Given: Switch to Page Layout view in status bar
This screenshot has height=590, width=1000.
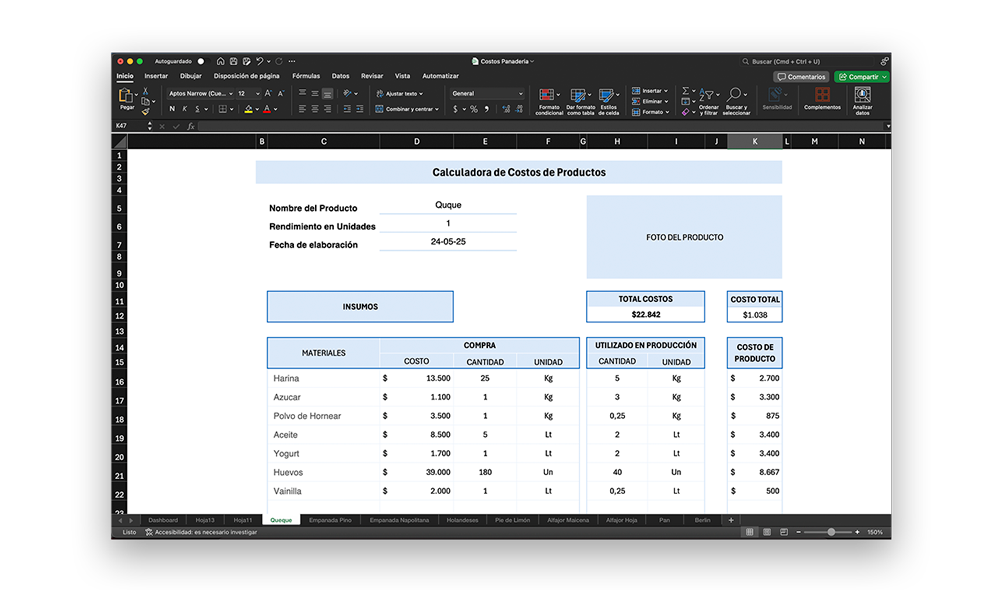Looking at the screenshot, I should coord(767,532).
